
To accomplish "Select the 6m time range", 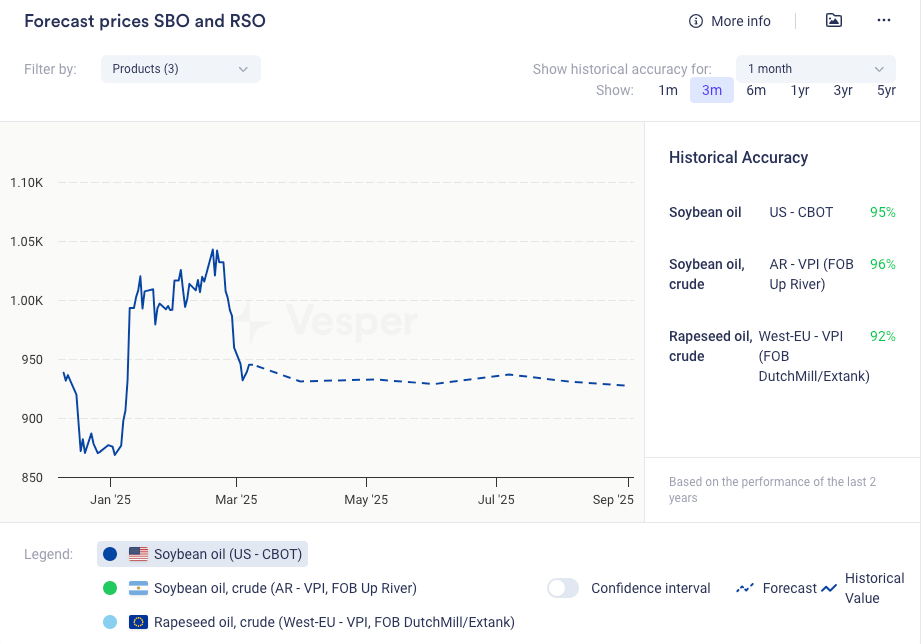I will point(756,90).
